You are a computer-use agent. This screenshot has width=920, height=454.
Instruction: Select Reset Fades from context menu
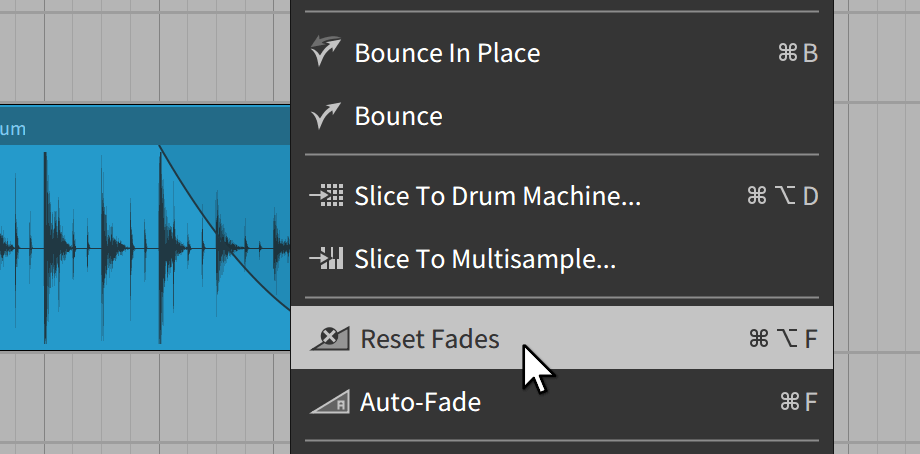click(430, 339)
